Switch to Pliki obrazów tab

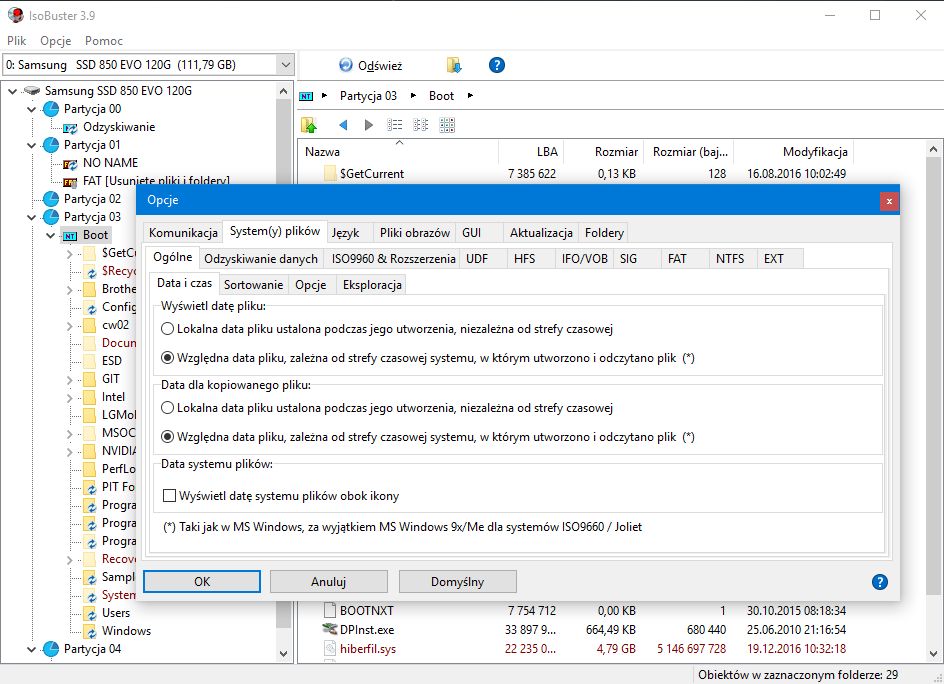click(415, 232)
